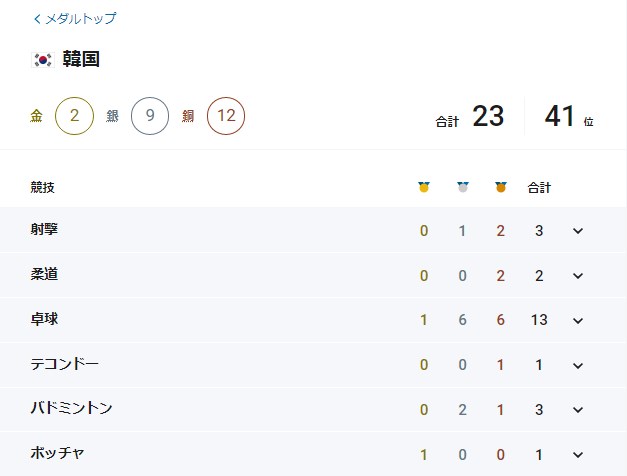Click the gold medal column icon
Screen dimensions: 627x476
click(x=424, y=187)
